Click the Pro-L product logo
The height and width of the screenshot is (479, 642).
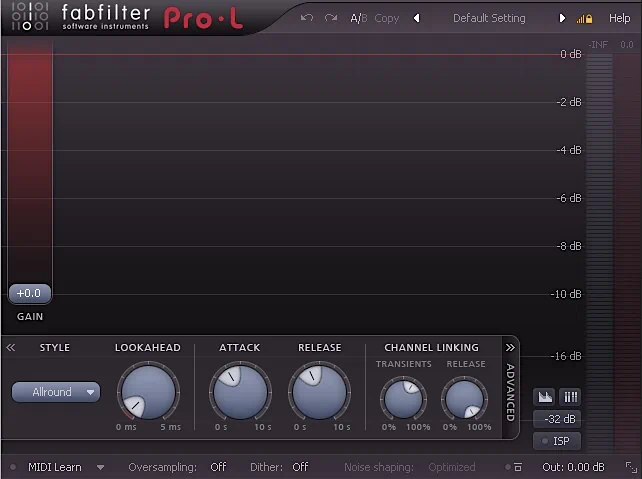pyautogui.click(x=203, y=18)
